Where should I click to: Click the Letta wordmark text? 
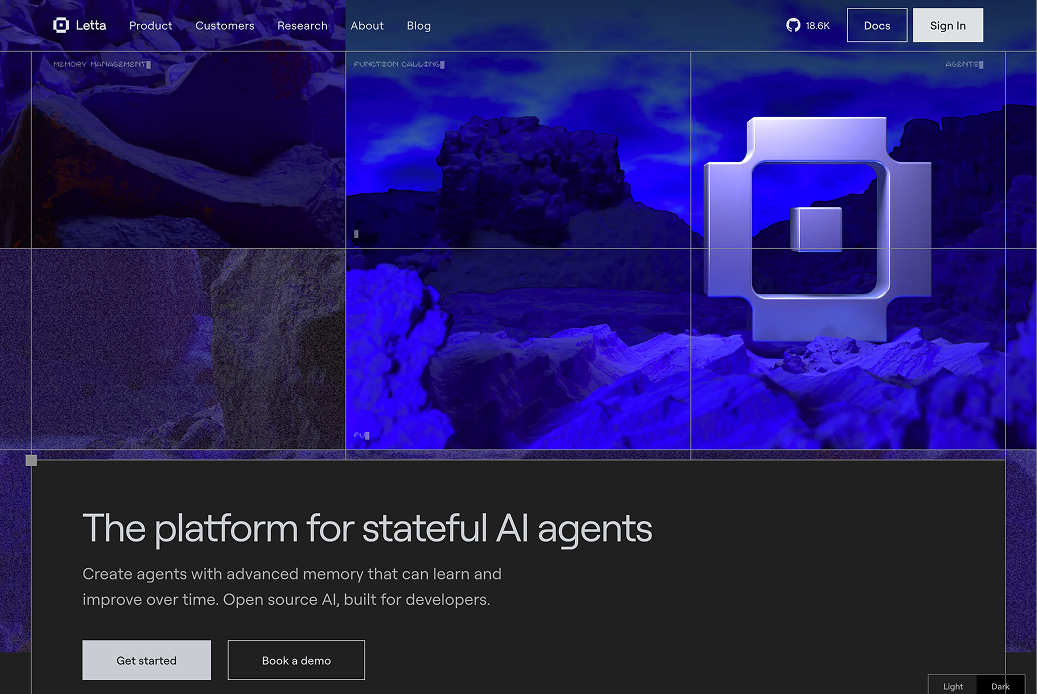pyautogui.click(x=91, y=25)
